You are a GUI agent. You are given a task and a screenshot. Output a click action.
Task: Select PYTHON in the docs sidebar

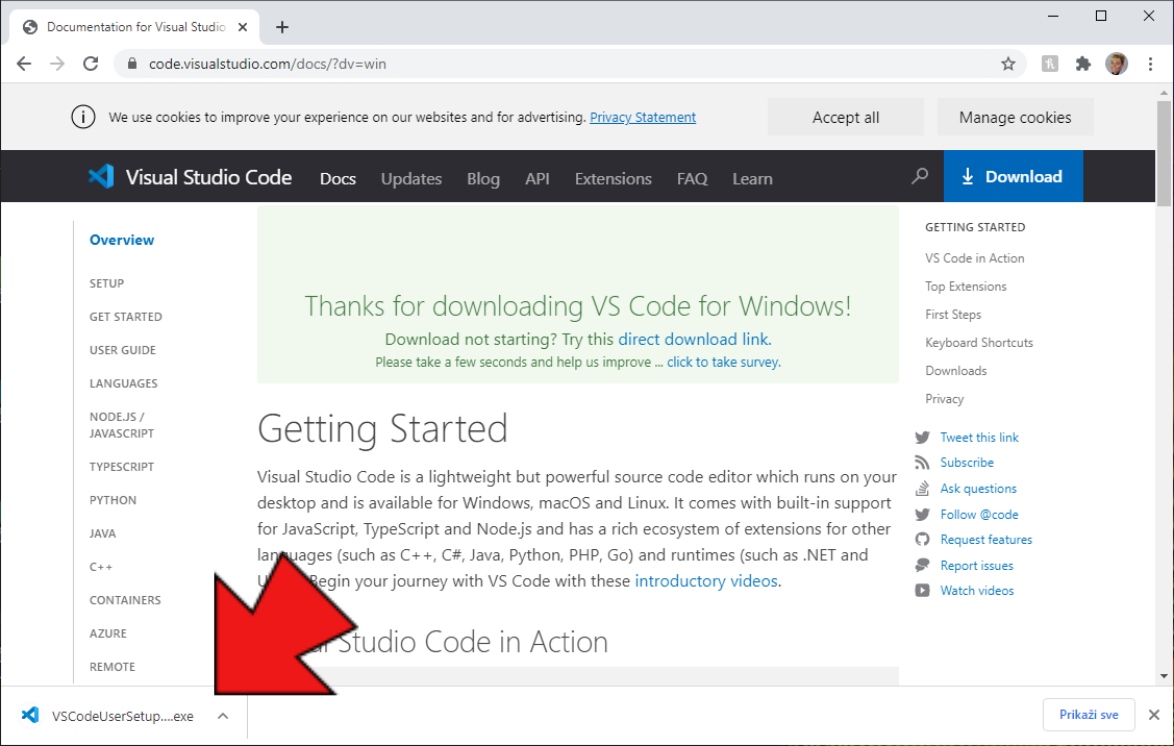point(113,500)
